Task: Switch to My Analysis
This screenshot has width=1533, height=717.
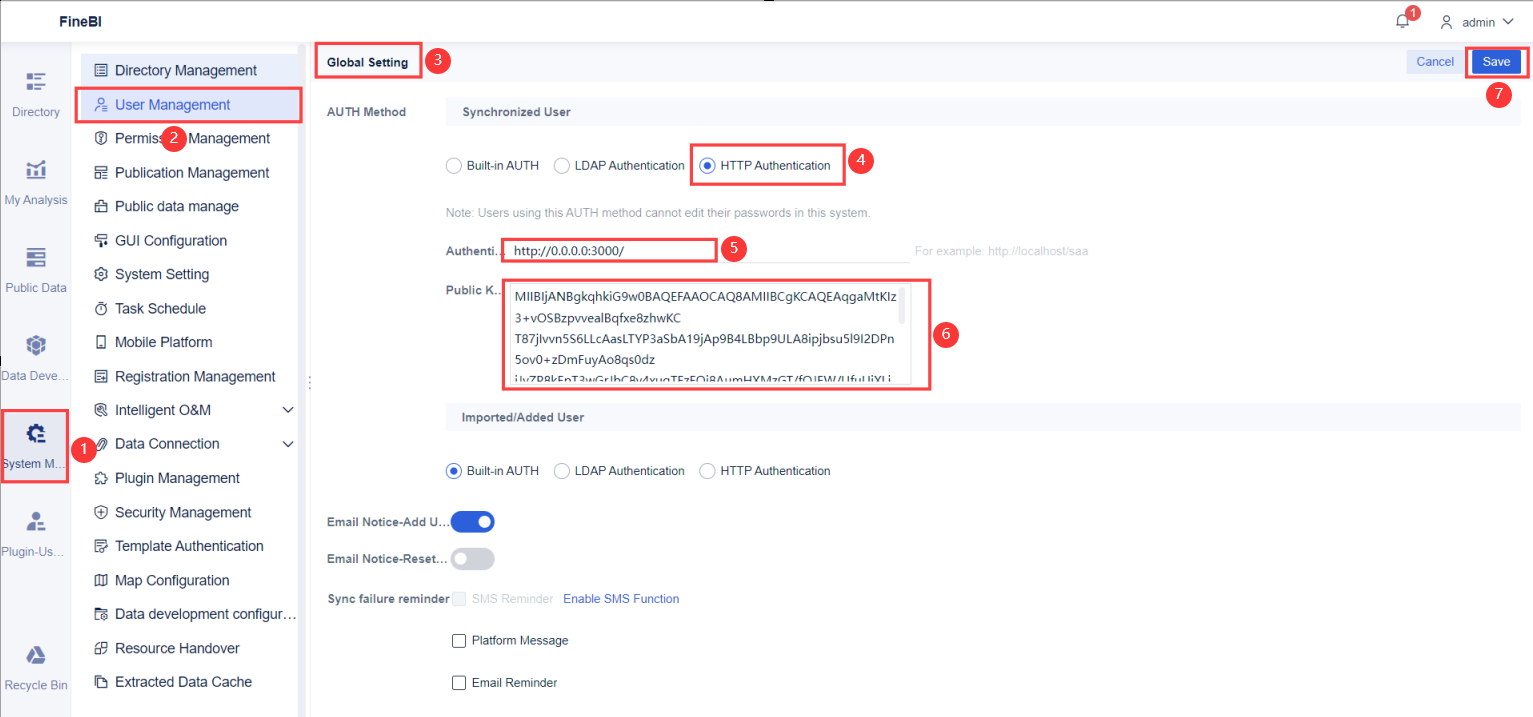Action: [35, 183]
